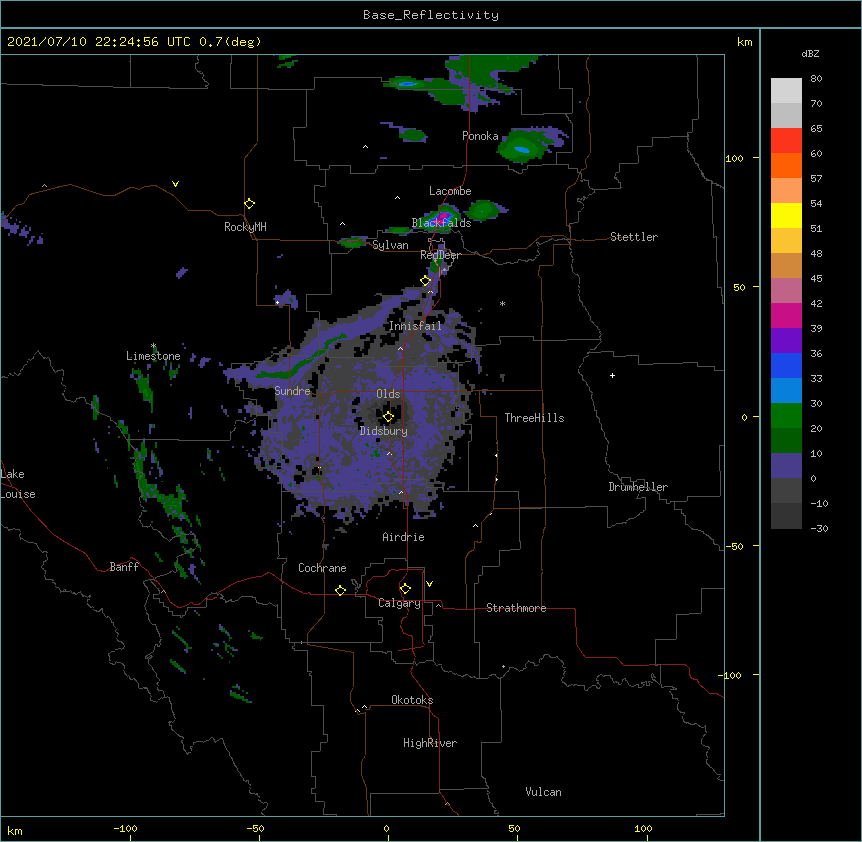Choose the bright green 20-30 dBZ legend swatch

[786, 416]
